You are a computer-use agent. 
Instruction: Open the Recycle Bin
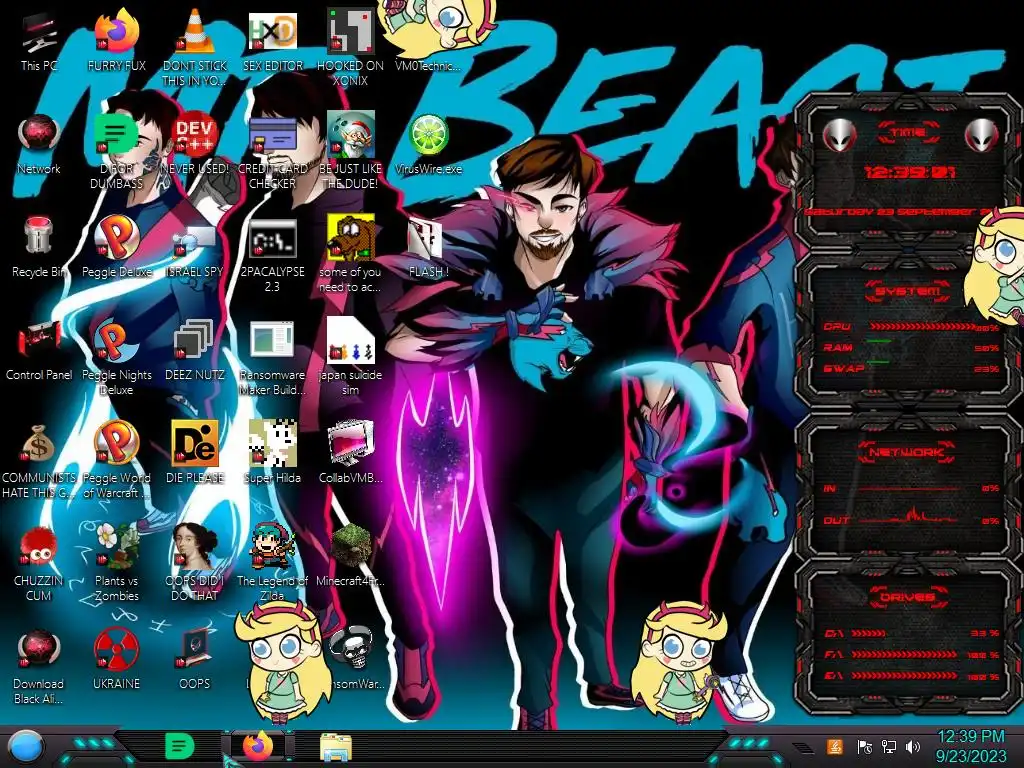tap(39, 248)
